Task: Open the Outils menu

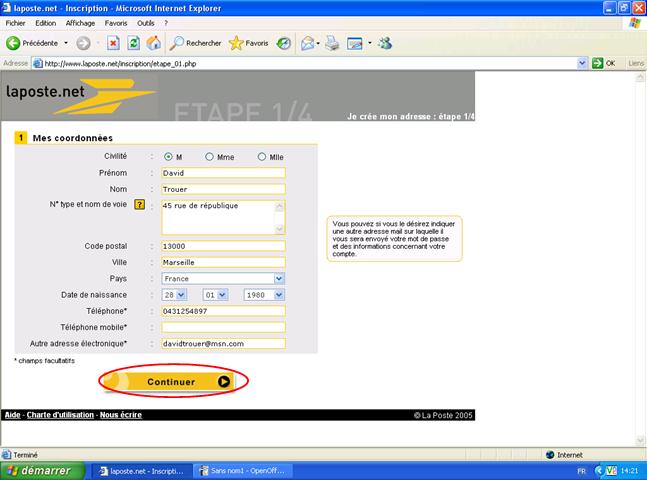Action: [146, 23]
